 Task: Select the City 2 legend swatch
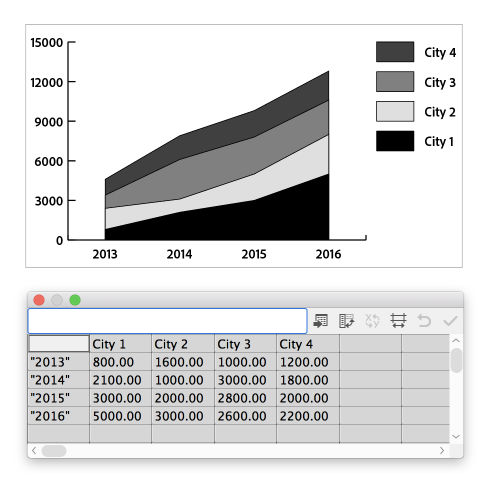pyautogui.click(x=395, y=111)
